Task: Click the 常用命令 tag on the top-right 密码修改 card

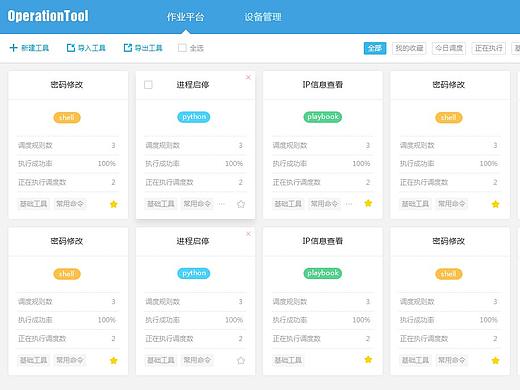Action: [x=452, y=204]
